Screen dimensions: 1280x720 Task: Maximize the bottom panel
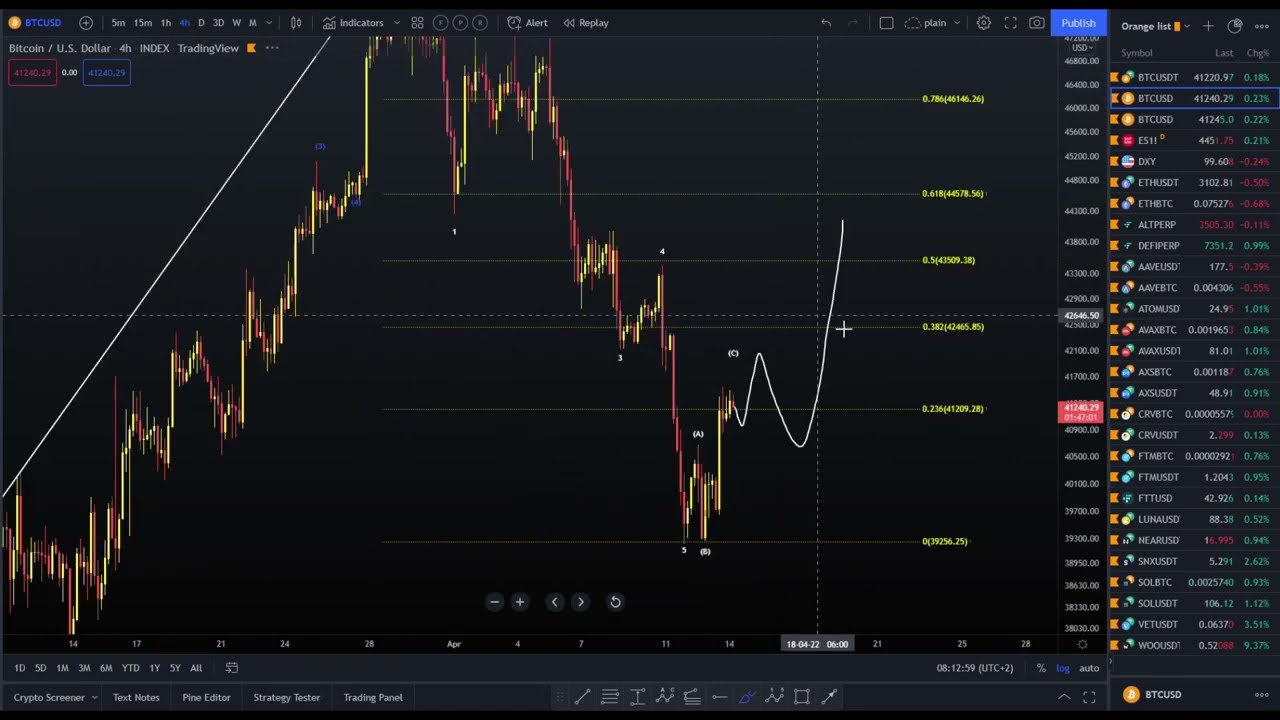[1089, 697]
